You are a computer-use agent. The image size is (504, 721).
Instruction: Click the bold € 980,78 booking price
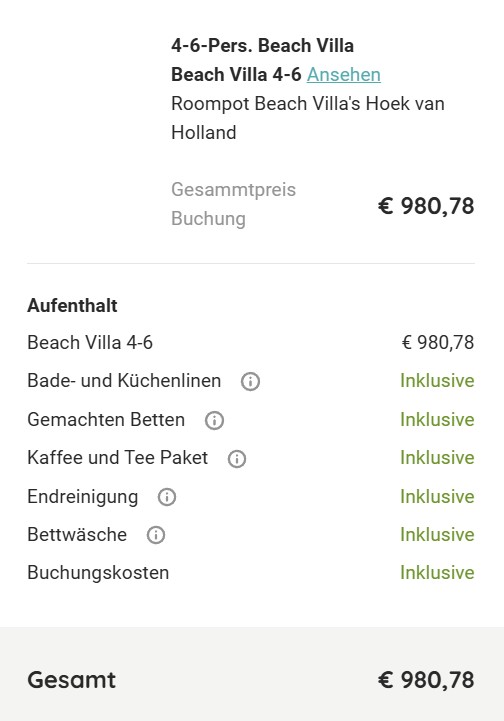426,206
